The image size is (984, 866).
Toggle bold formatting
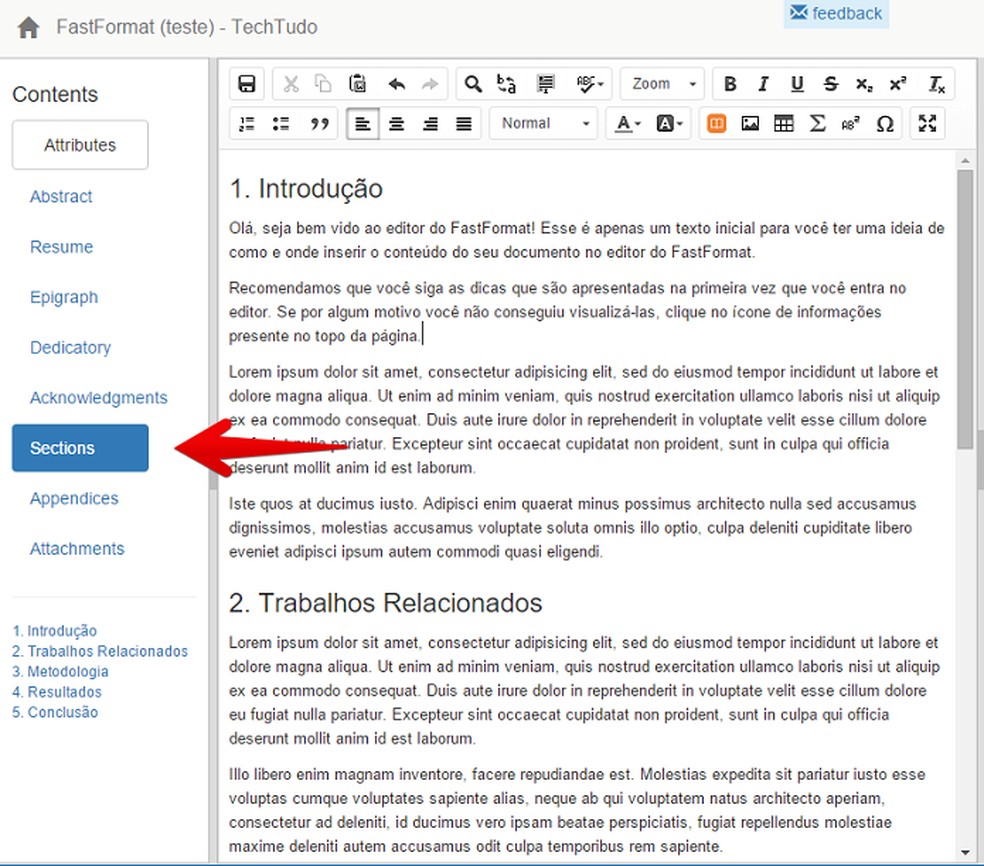(730, 84)
